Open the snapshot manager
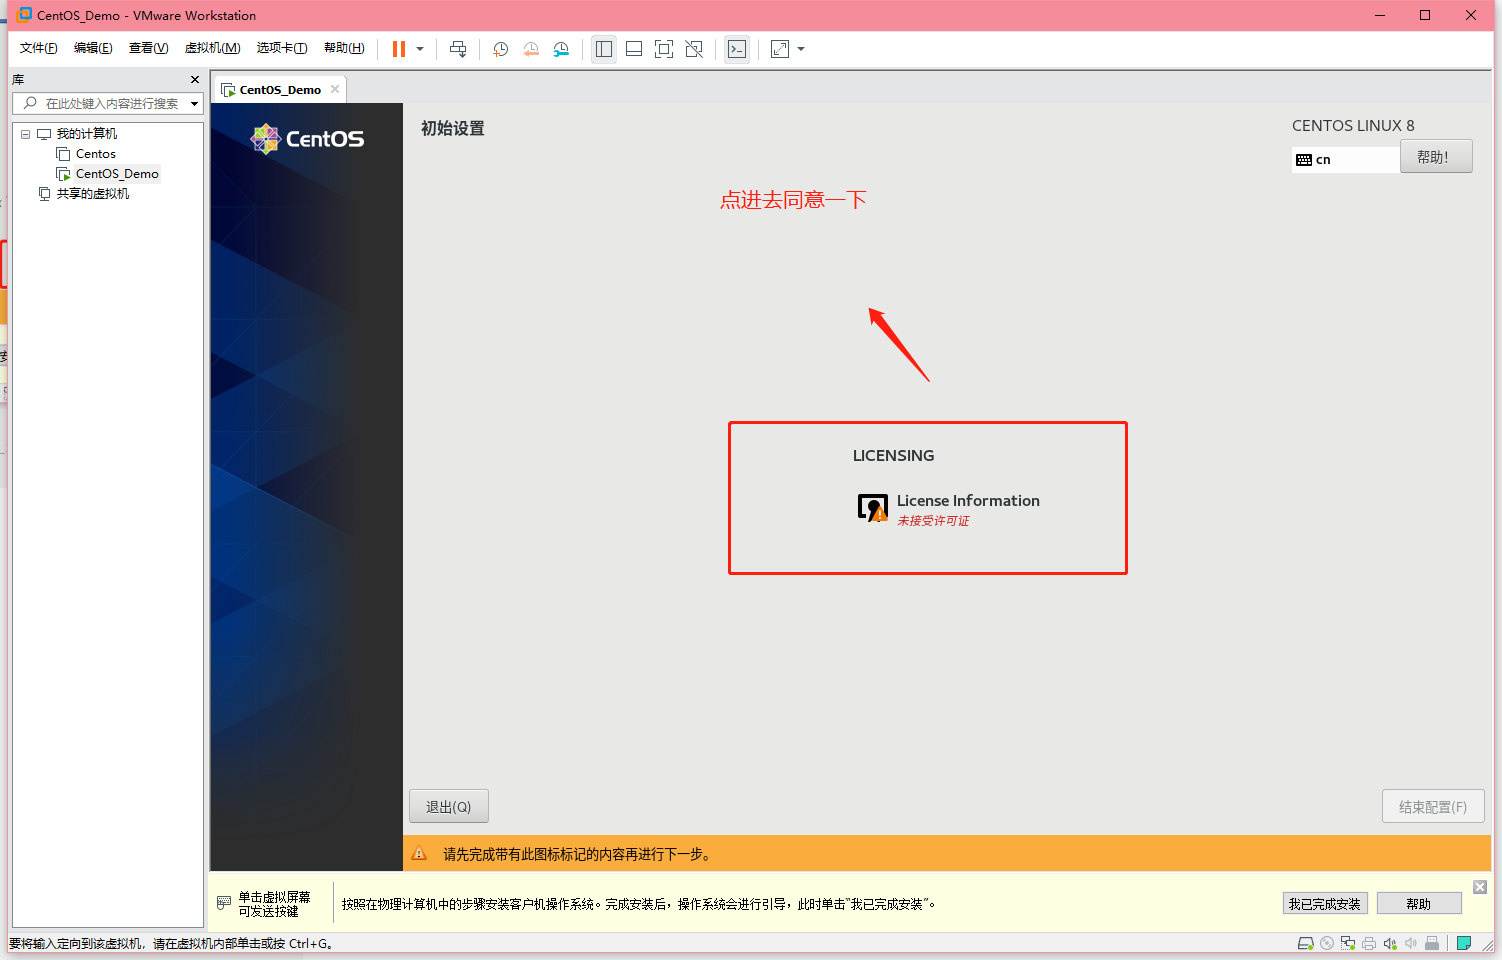1502x960 pixels. (561, 49)
